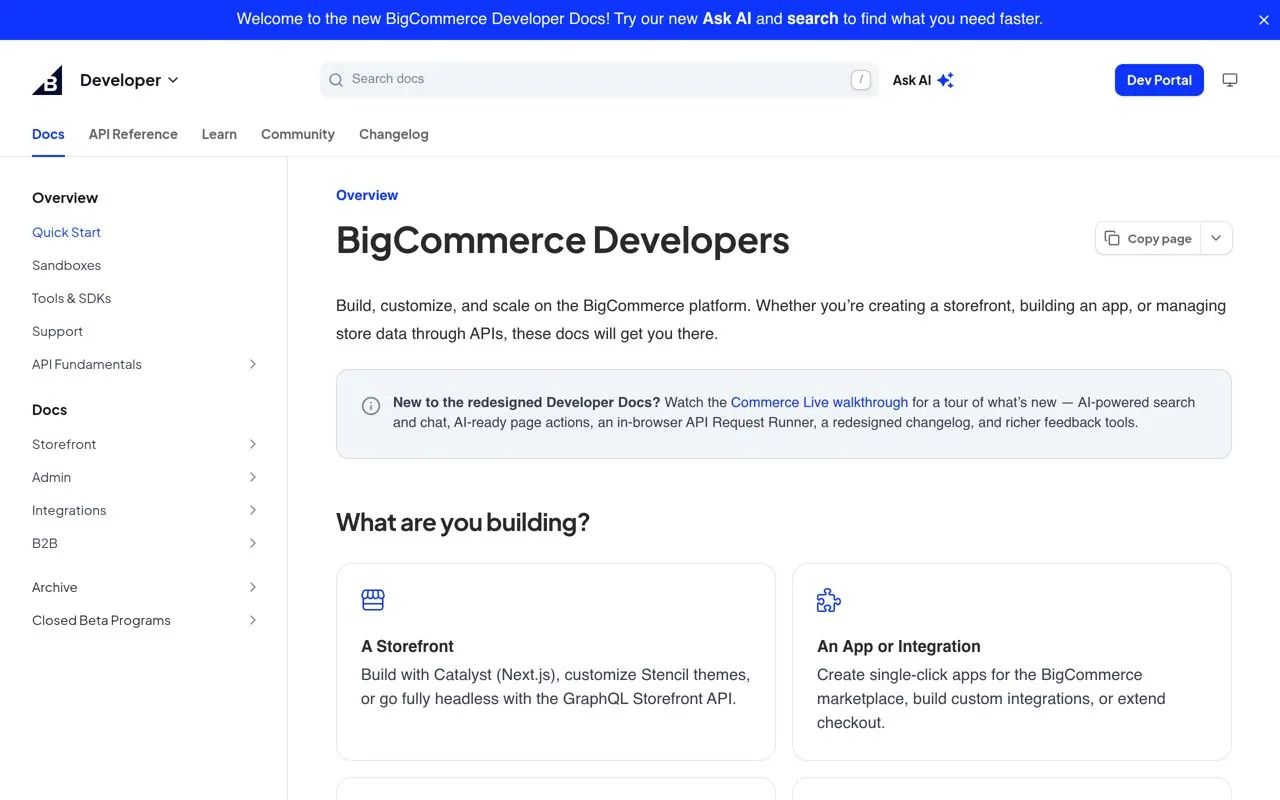Click the Overview breadcrumb link
The image size is (1280, 800).
click(x=367, y=195)
